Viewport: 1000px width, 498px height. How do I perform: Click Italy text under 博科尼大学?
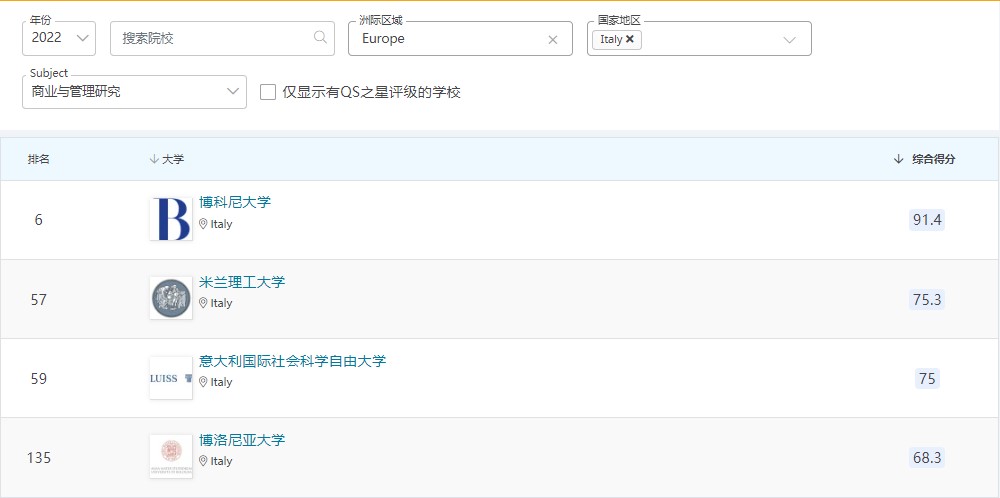point(221,224)
